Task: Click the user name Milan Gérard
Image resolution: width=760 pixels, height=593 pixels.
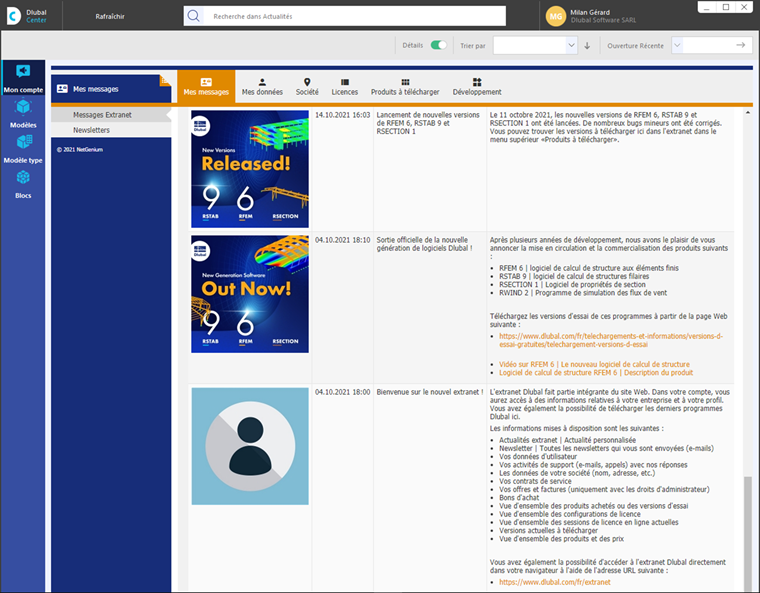Action: pos(590,12)
